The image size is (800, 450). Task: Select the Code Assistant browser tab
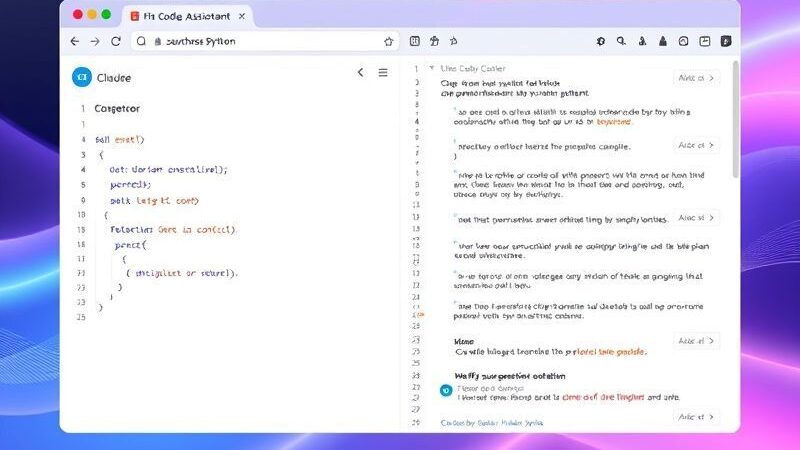pos(187,16)
